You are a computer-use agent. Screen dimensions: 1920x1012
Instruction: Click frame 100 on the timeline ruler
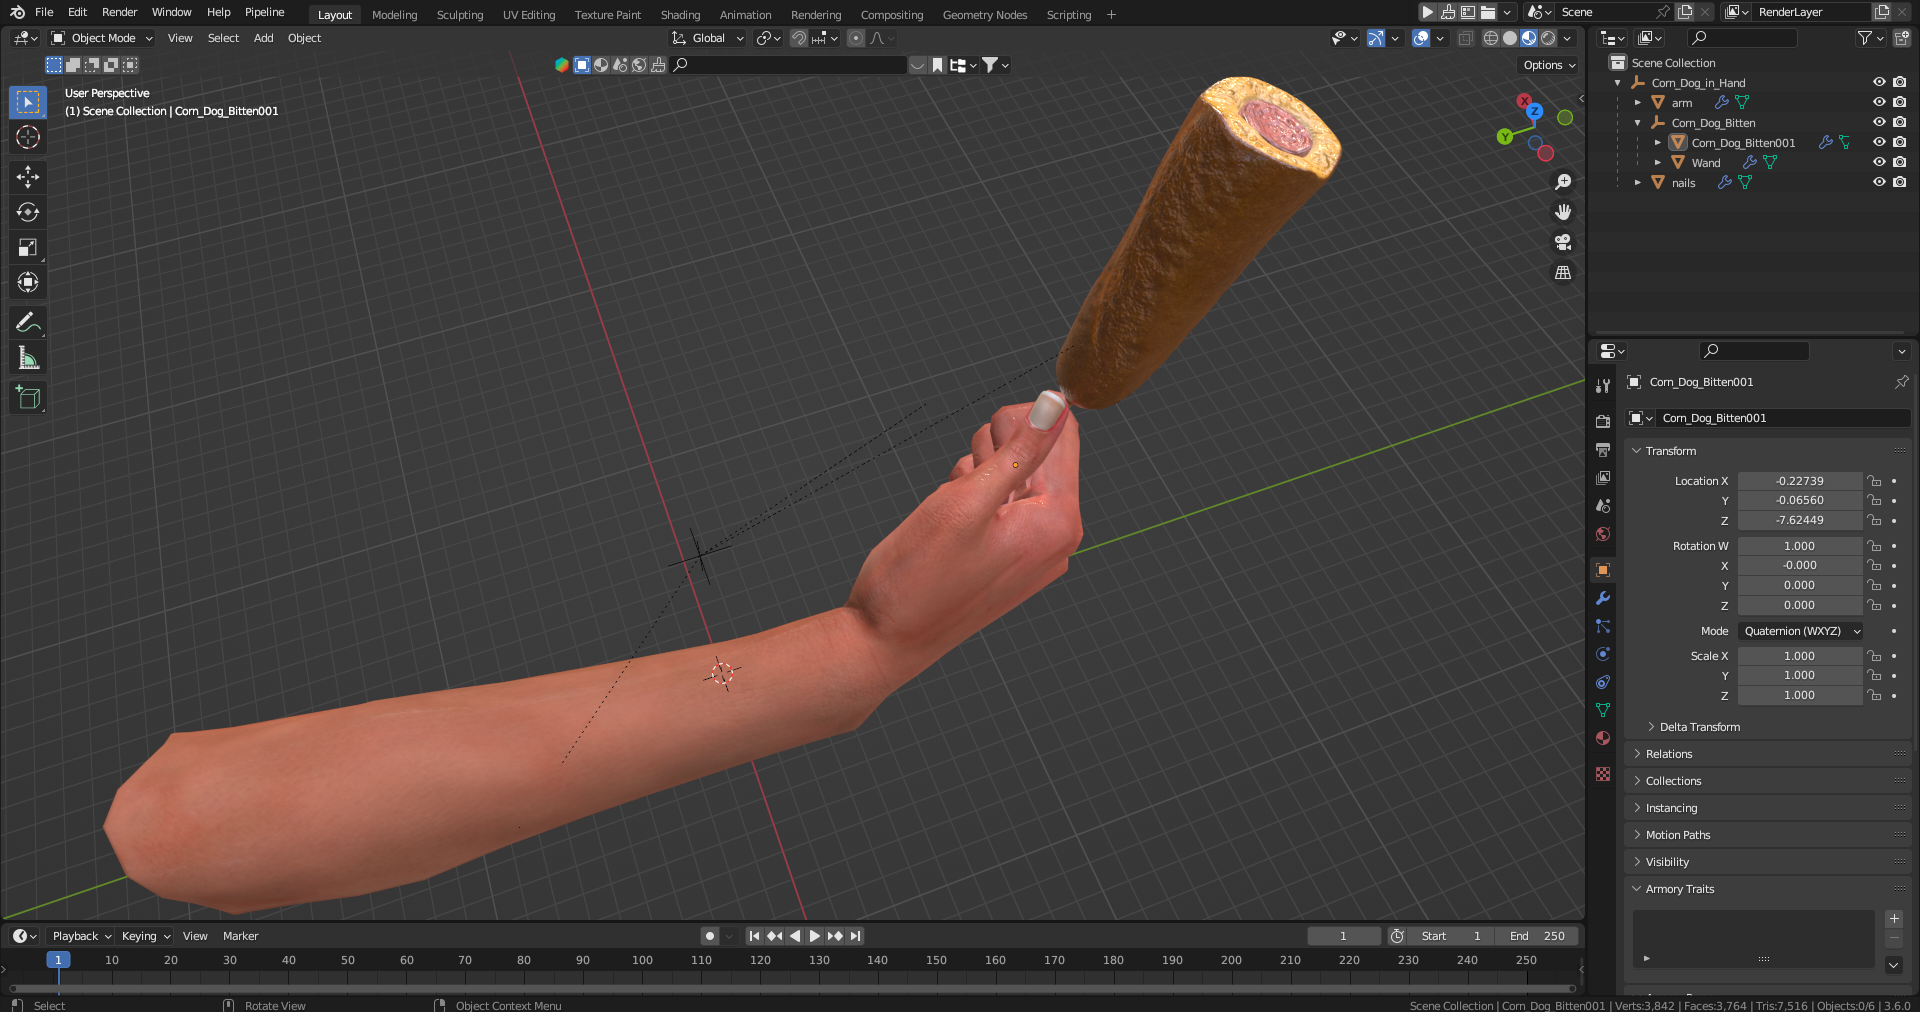642,960
